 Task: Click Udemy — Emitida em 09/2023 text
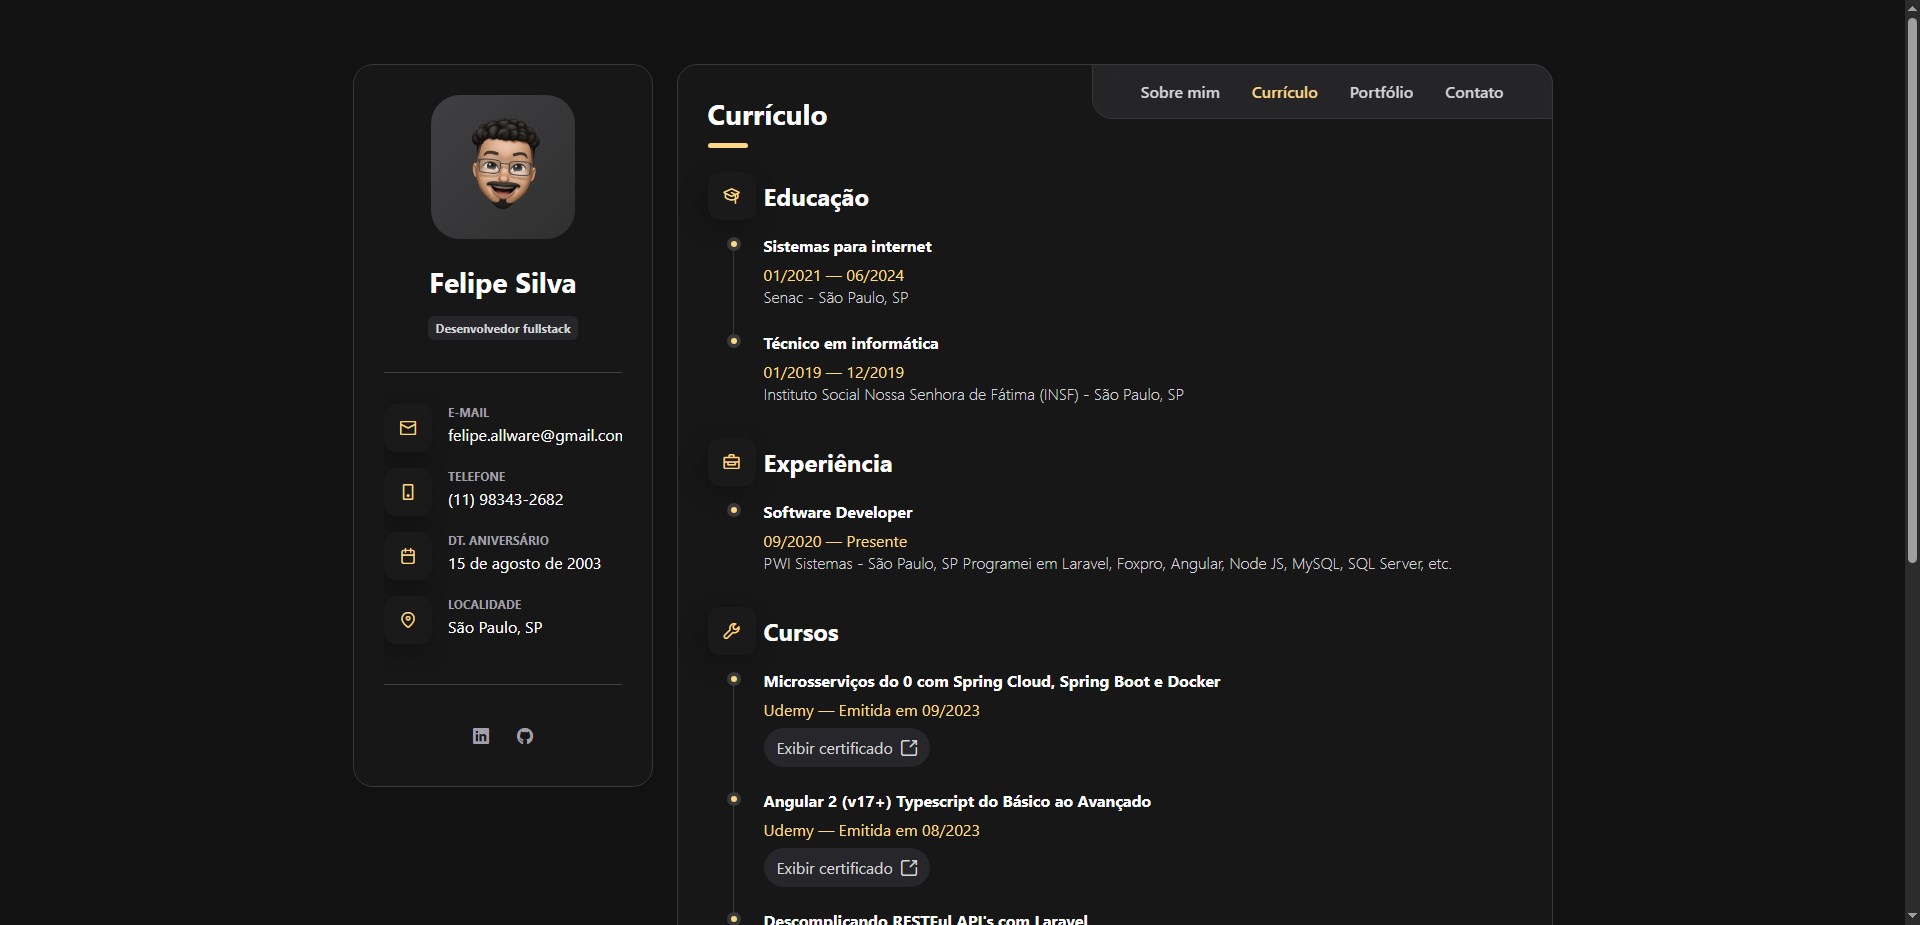click(x=872, y=710)
